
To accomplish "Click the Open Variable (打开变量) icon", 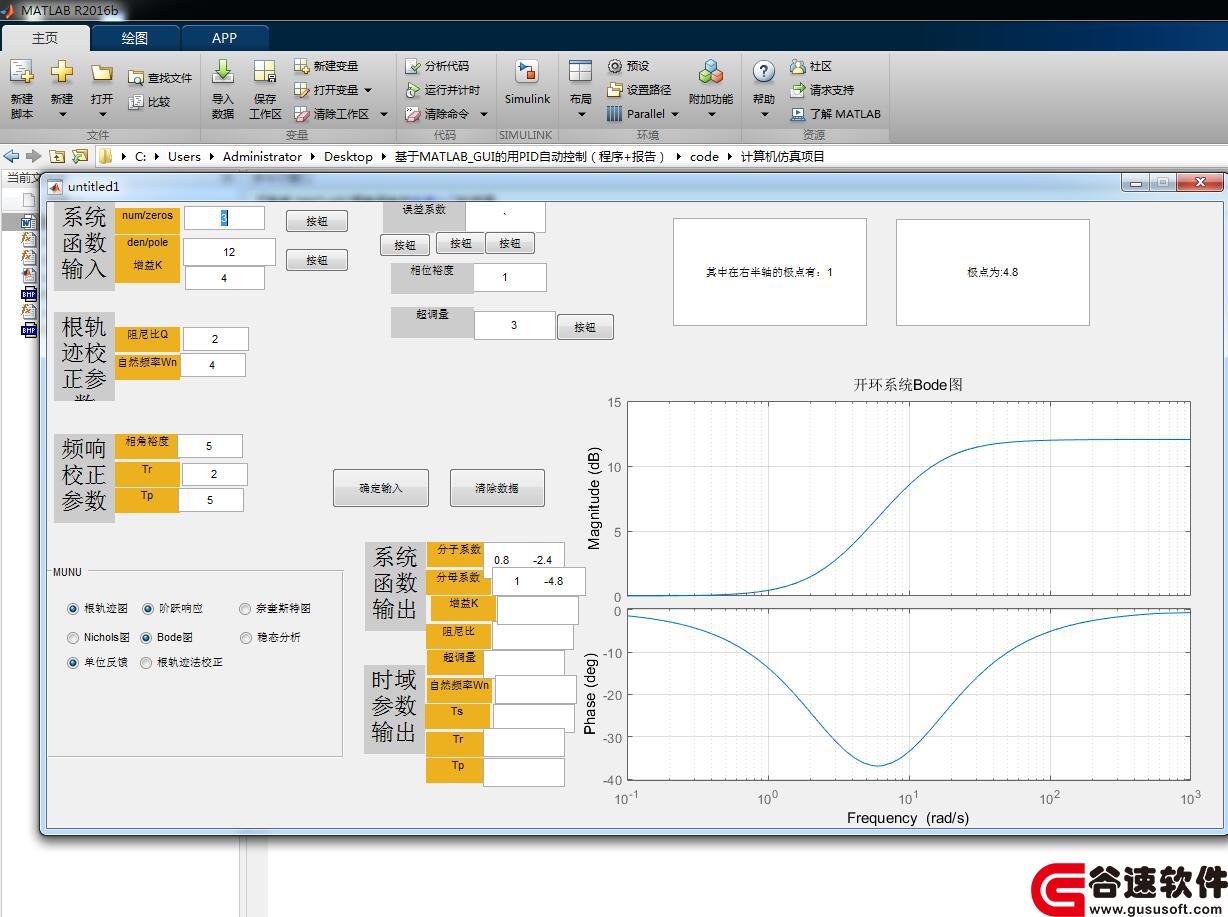I will click(x=302, y=90).
